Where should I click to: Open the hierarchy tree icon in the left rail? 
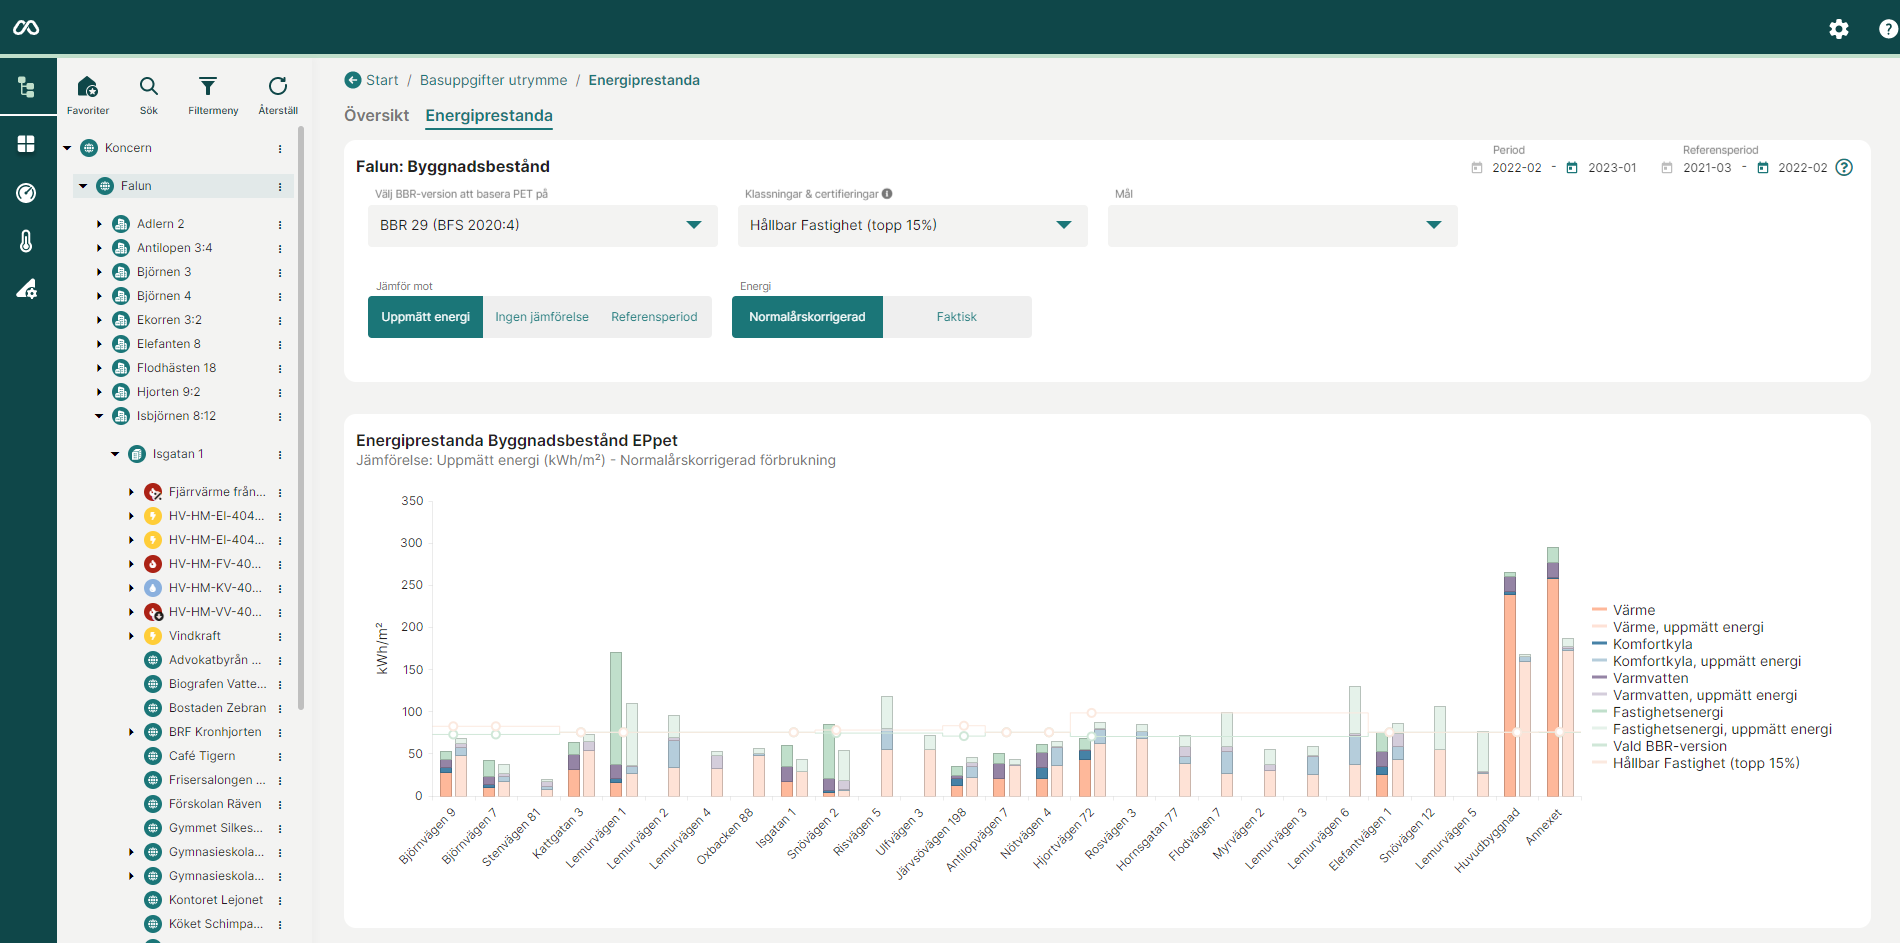point(26,87)
